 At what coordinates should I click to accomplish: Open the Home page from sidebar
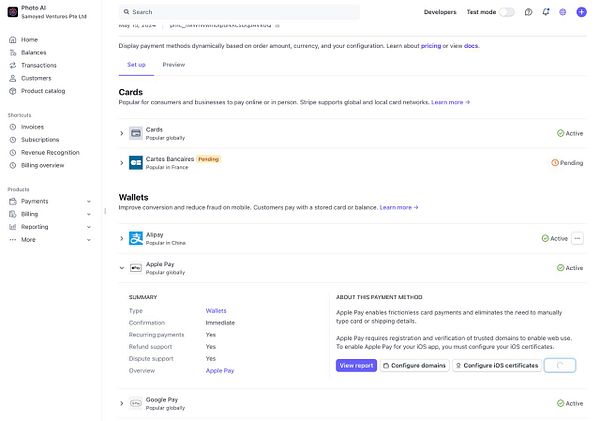(29, 40)
